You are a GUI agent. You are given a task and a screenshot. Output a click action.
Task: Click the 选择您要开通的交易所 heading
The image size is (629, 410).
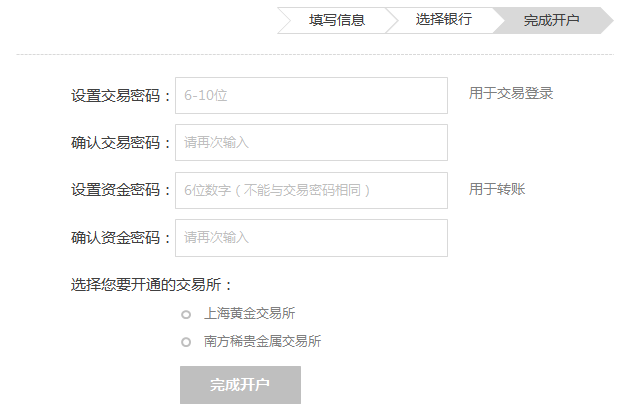pos(151,284)
